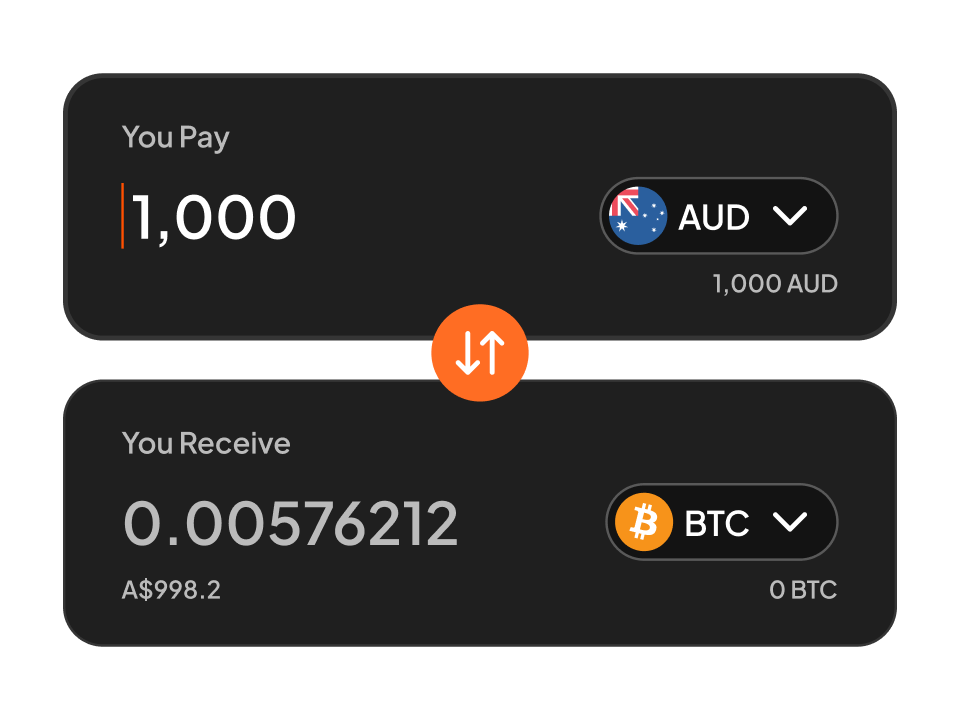Swap pay and receive currencies

click(480, 353)
